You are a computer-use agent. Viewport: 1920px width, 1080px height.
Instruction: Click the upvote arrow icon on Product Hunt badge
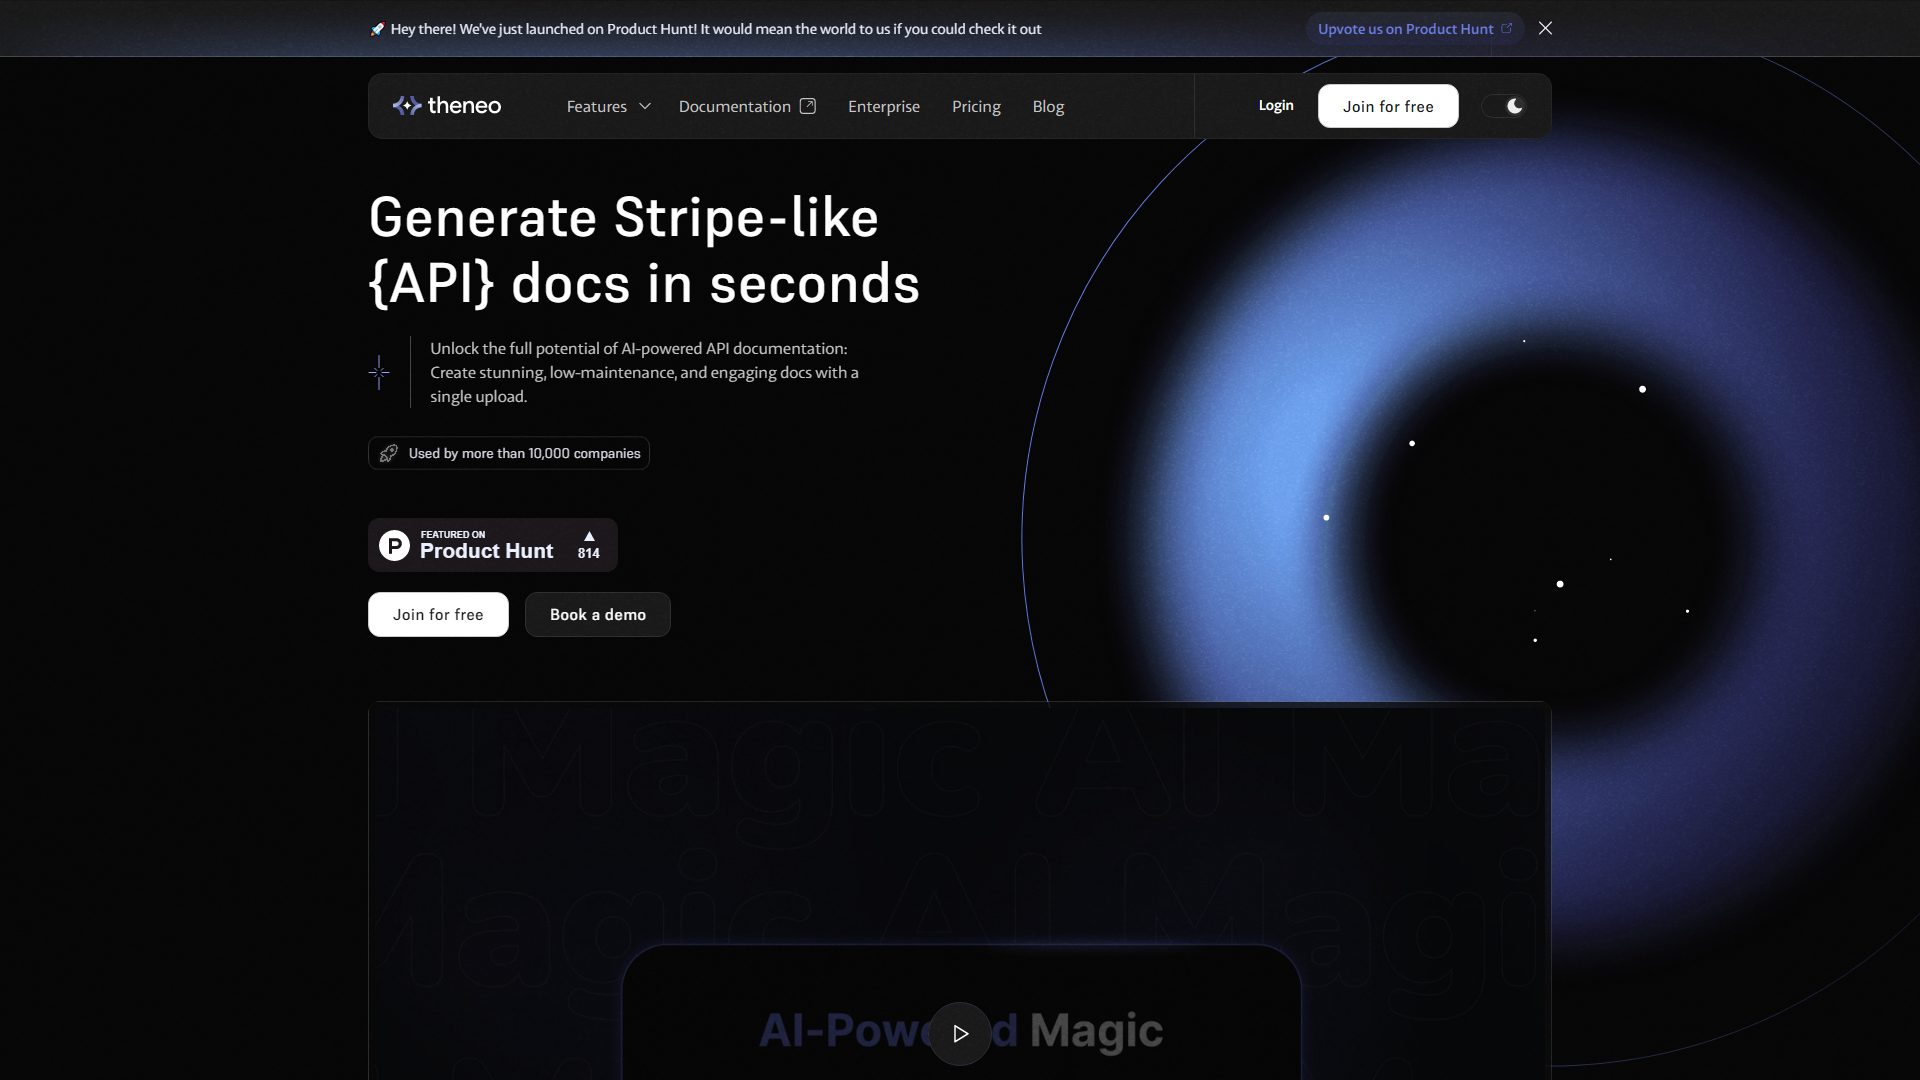[x=587, y=535]
